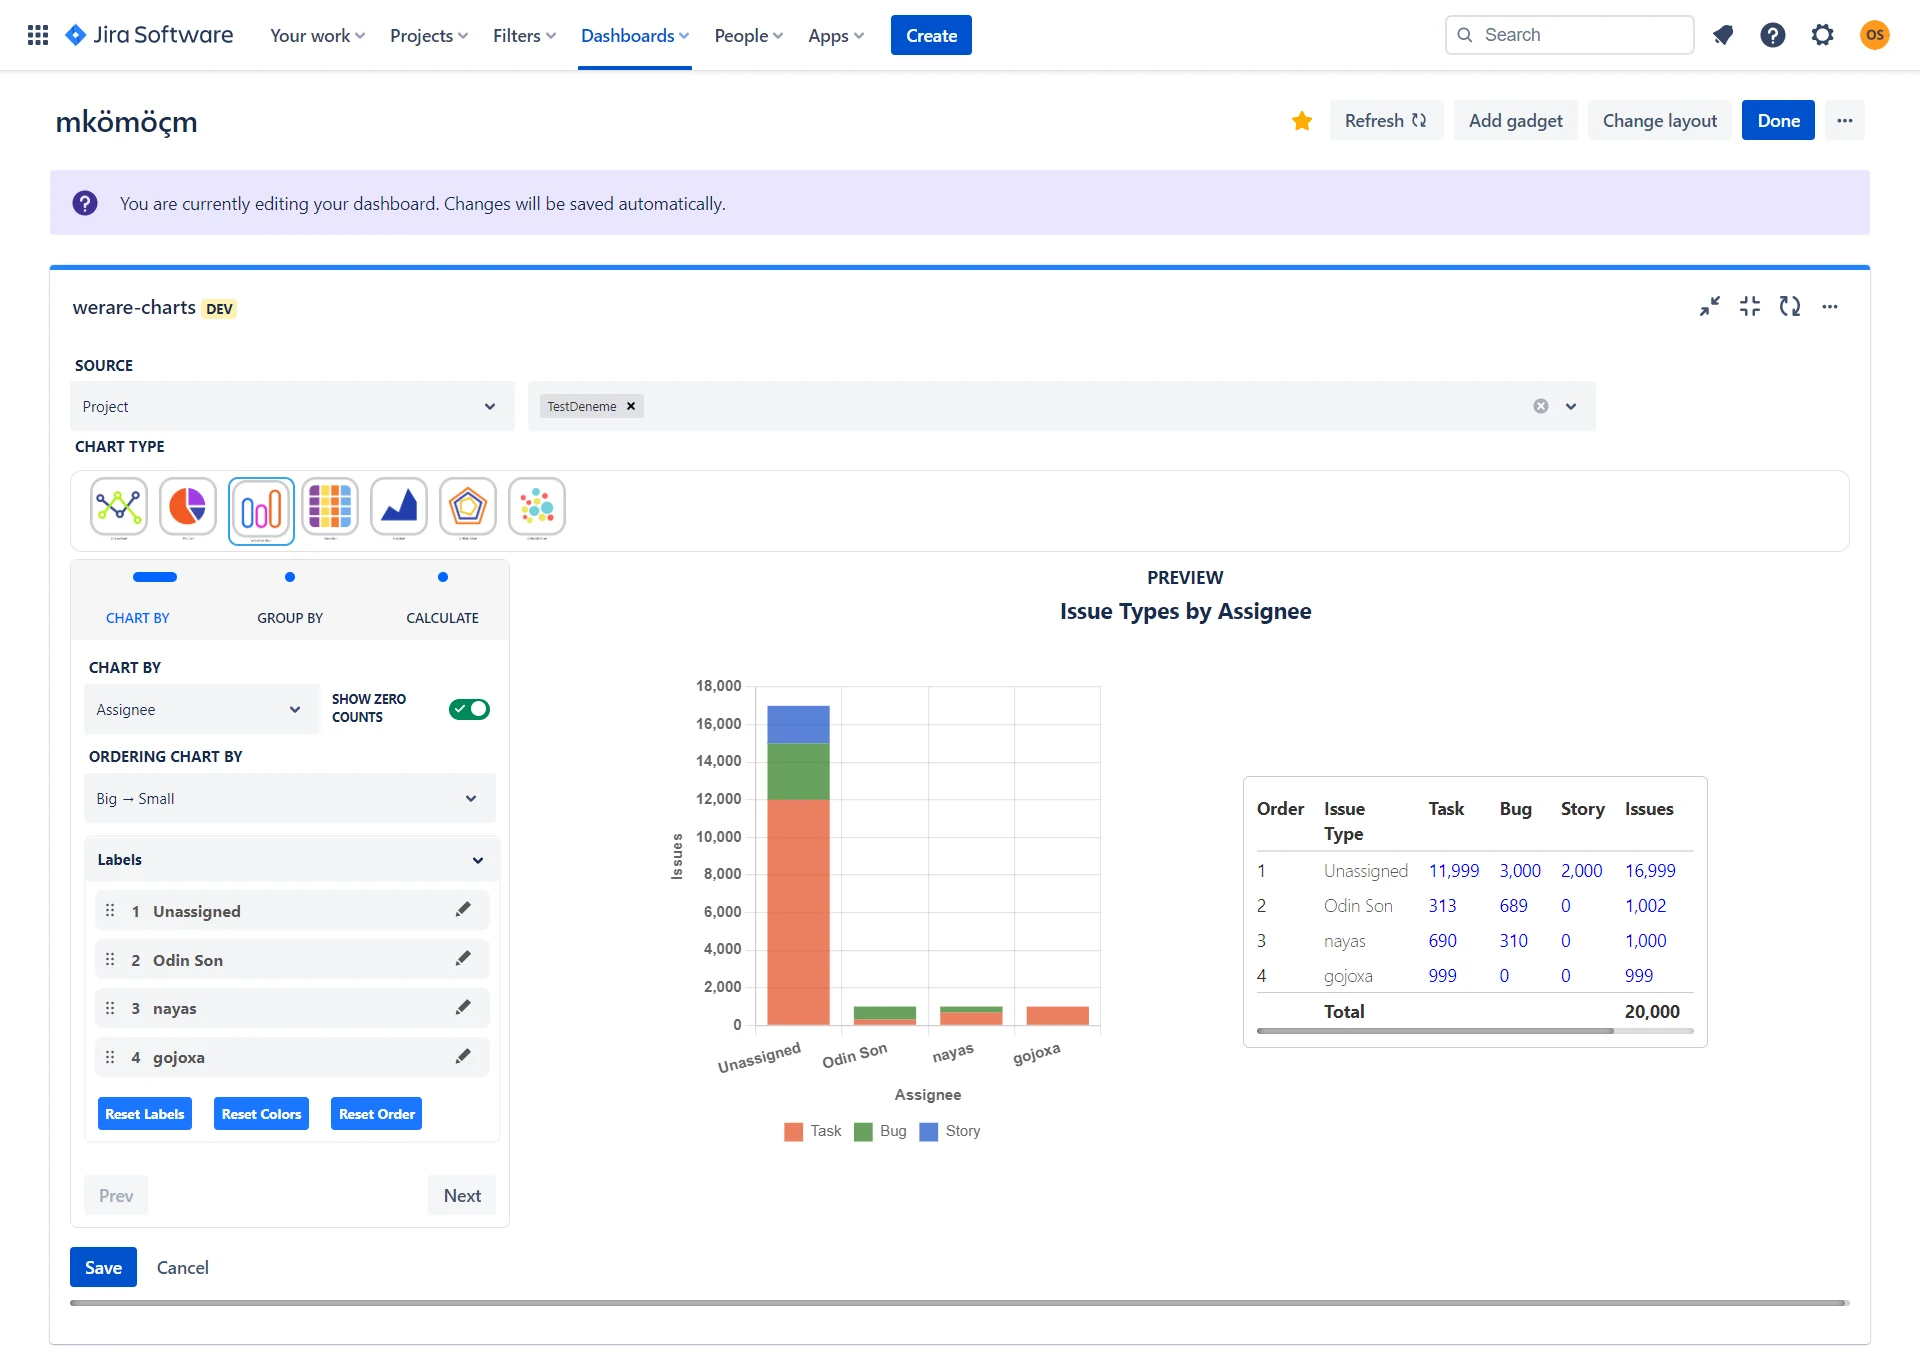Click the Reset Colors button

click(x=261, y=1114)
